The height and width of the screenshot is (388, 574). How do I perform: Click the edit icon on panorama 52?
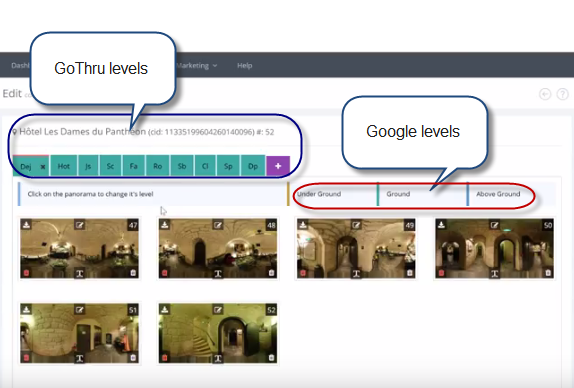click(218, 310)
